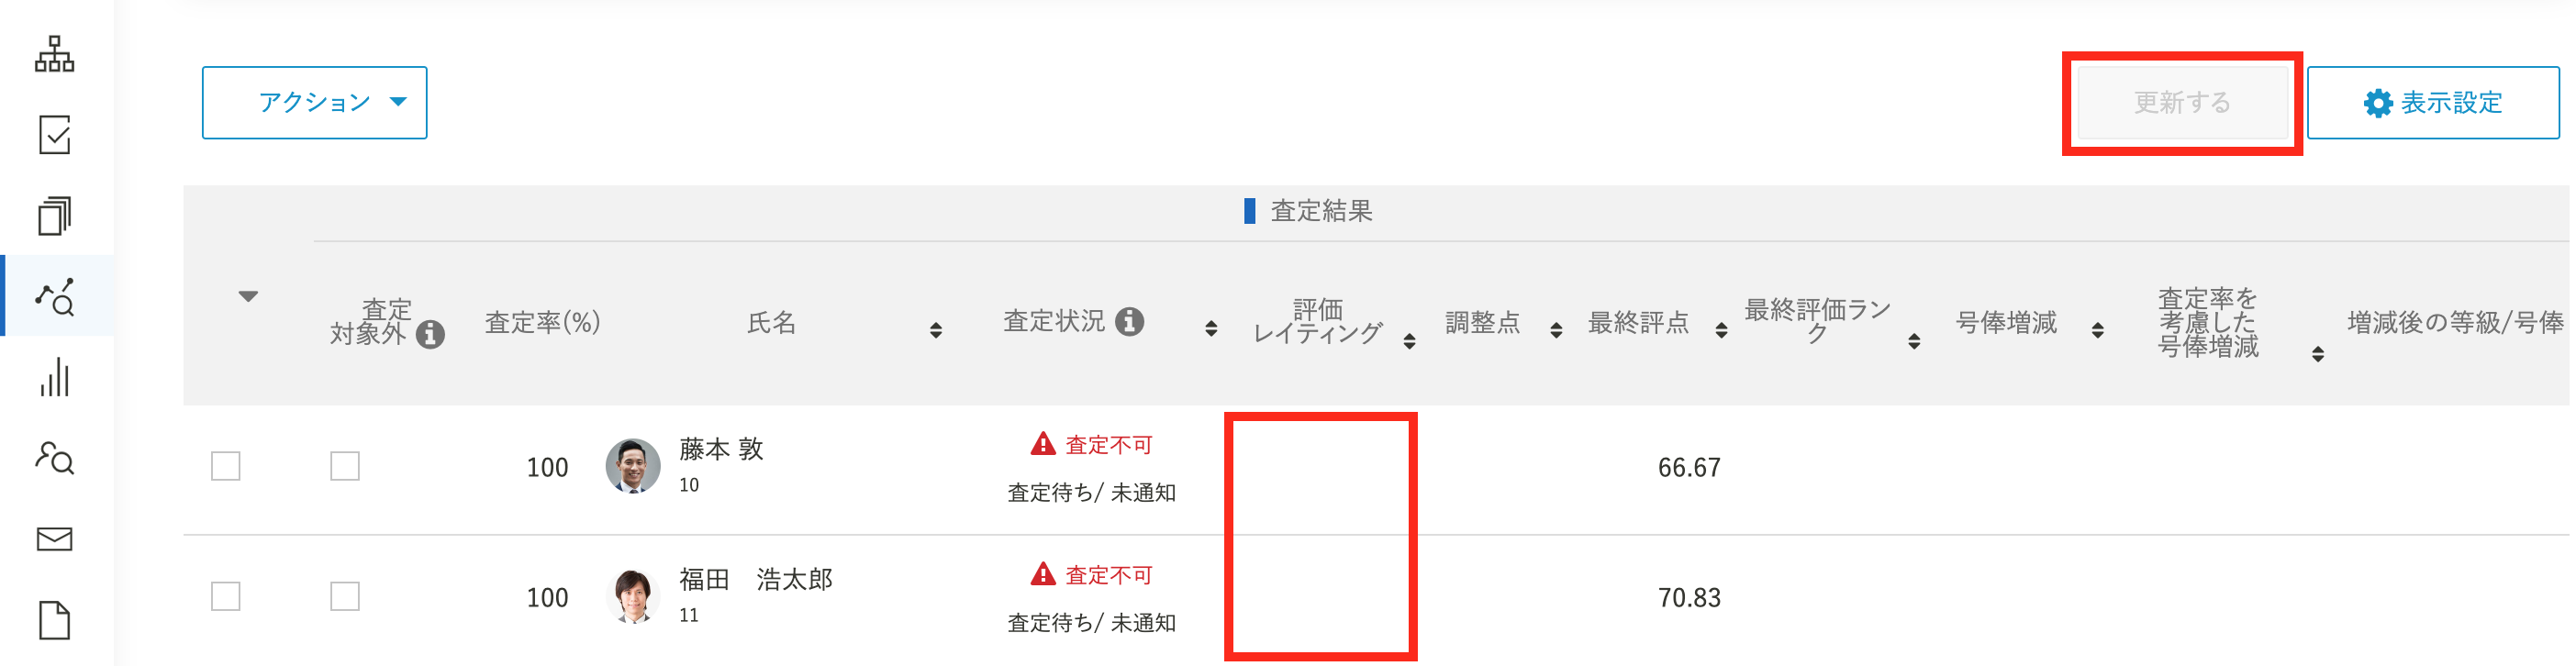Tick 査定対象外 checkbox for 藤本 敦

coord(345,466)
